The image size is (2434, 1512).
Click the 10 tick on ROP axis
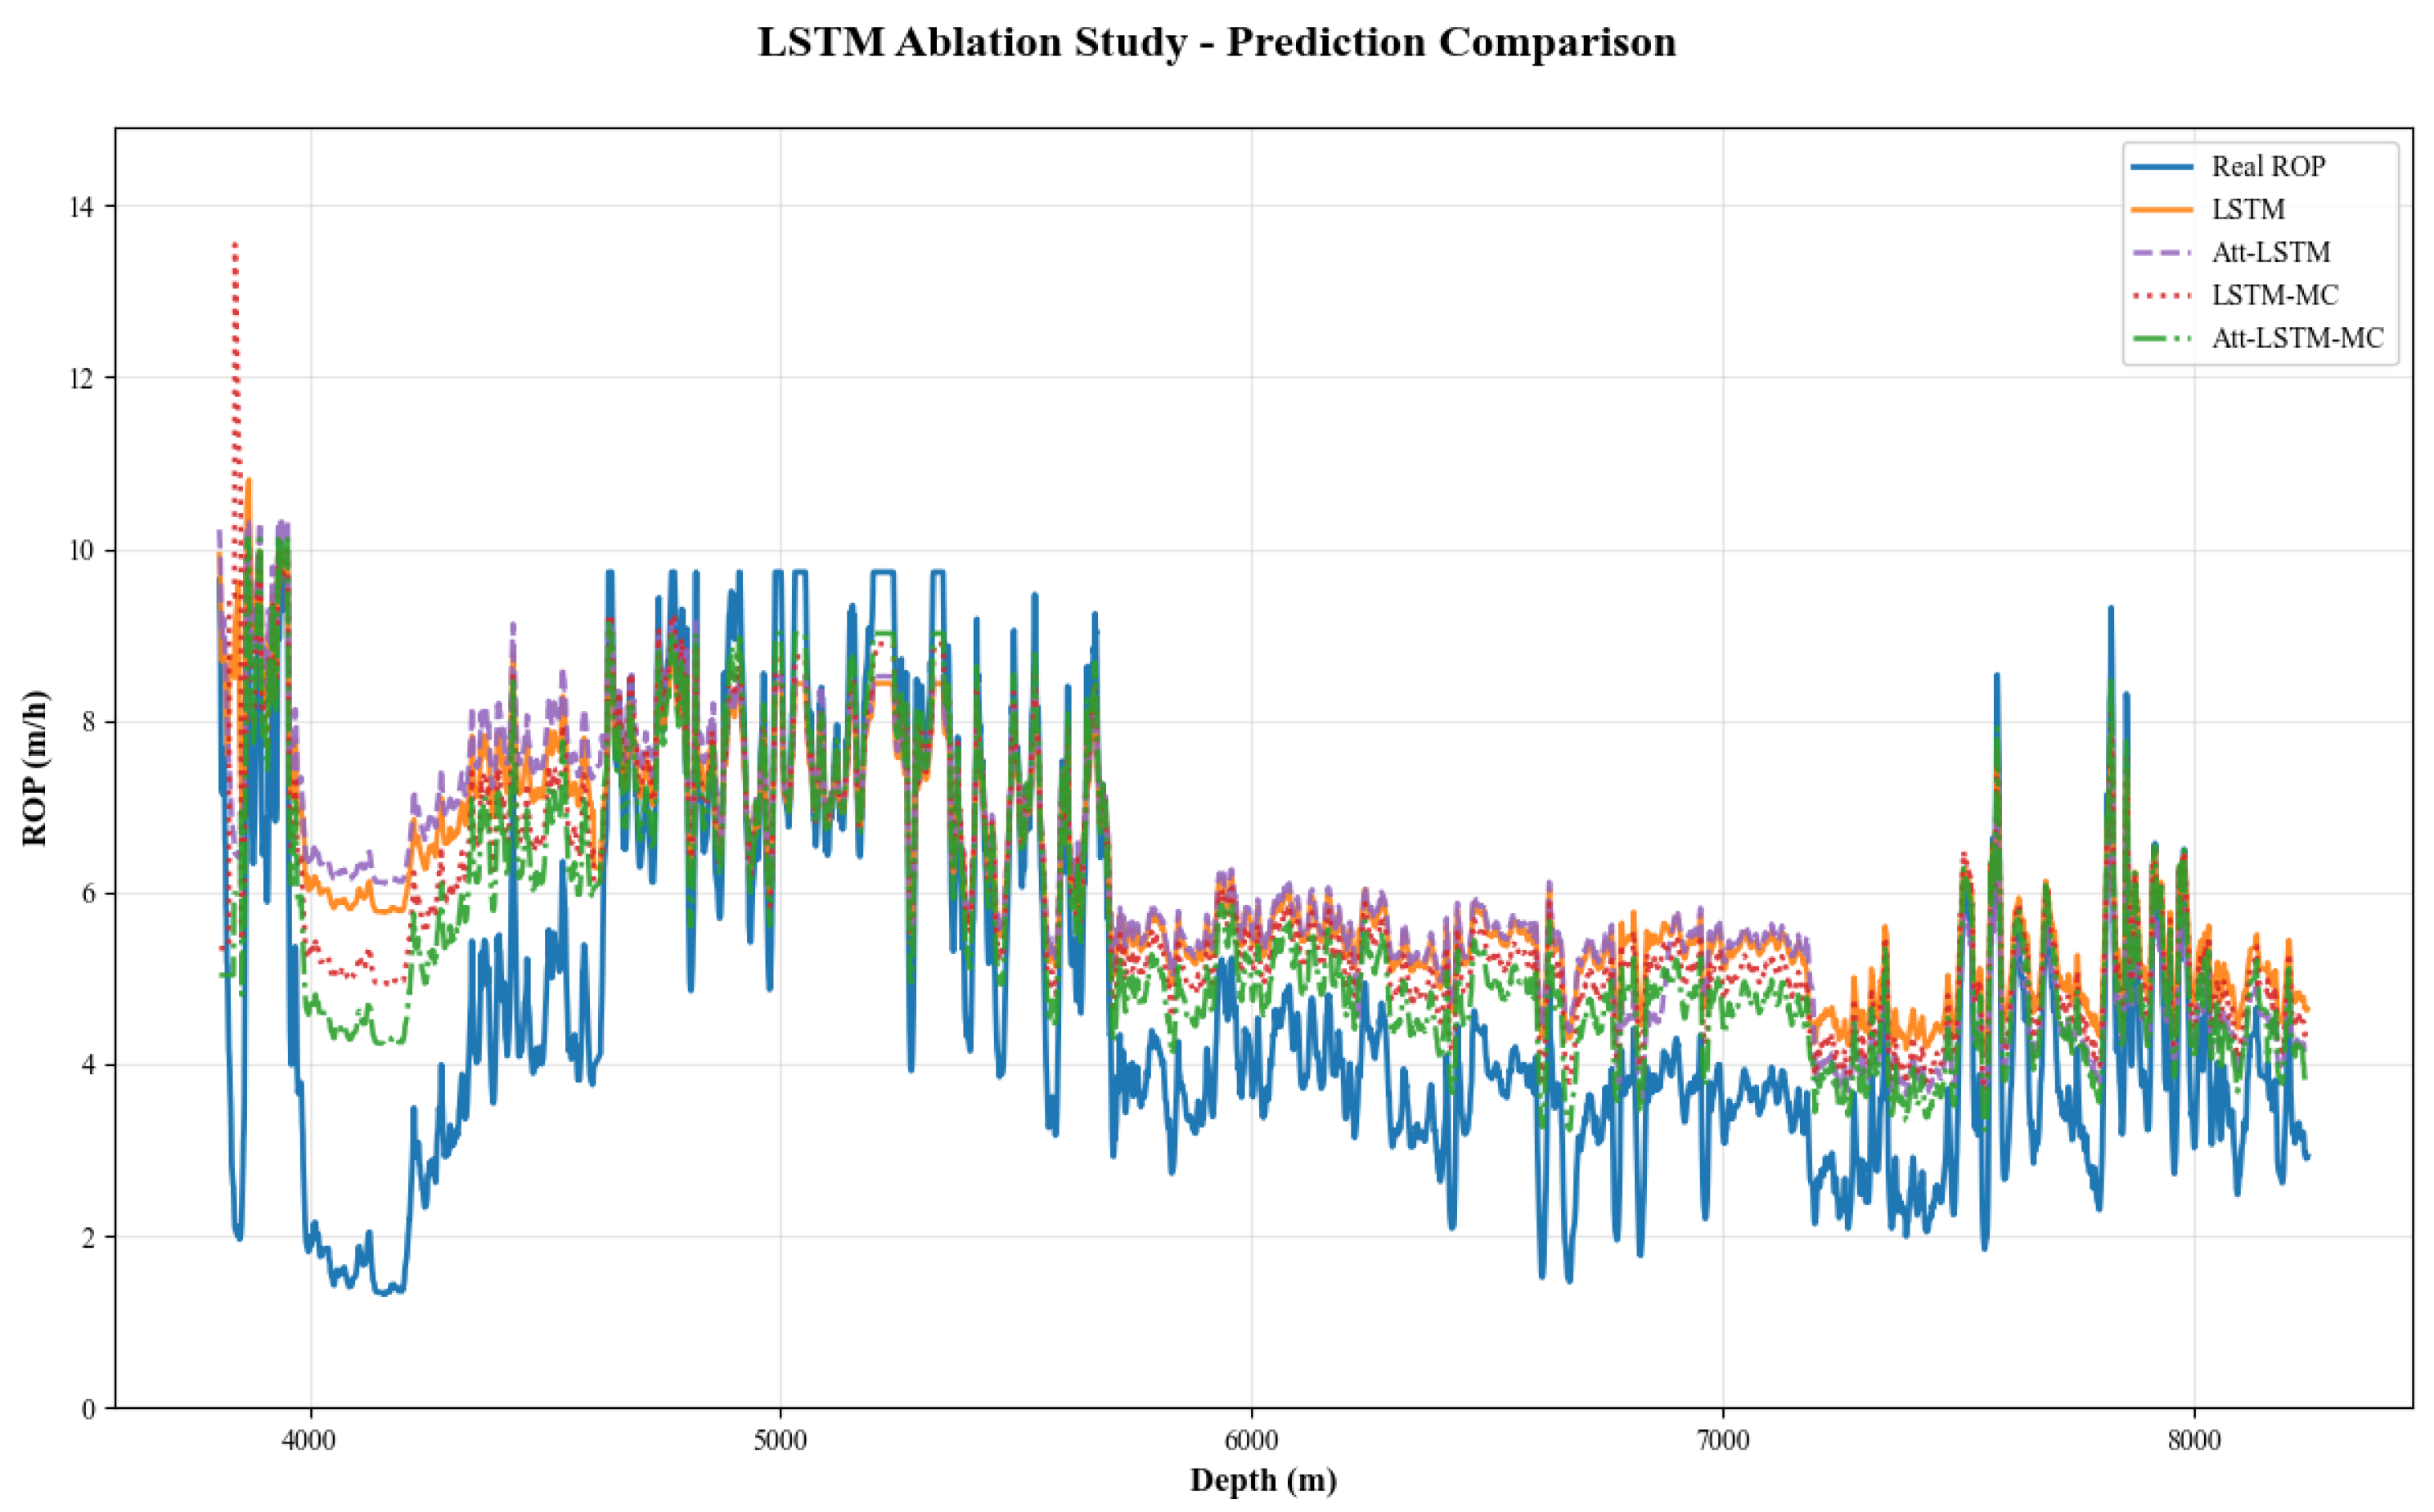(x=82, y=551)
